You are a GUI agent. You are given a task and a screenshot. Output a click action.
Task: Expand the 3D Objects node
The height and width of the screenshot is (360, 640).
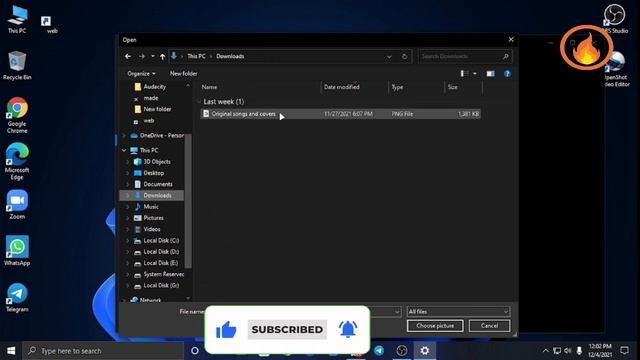(x=127, y=162)
